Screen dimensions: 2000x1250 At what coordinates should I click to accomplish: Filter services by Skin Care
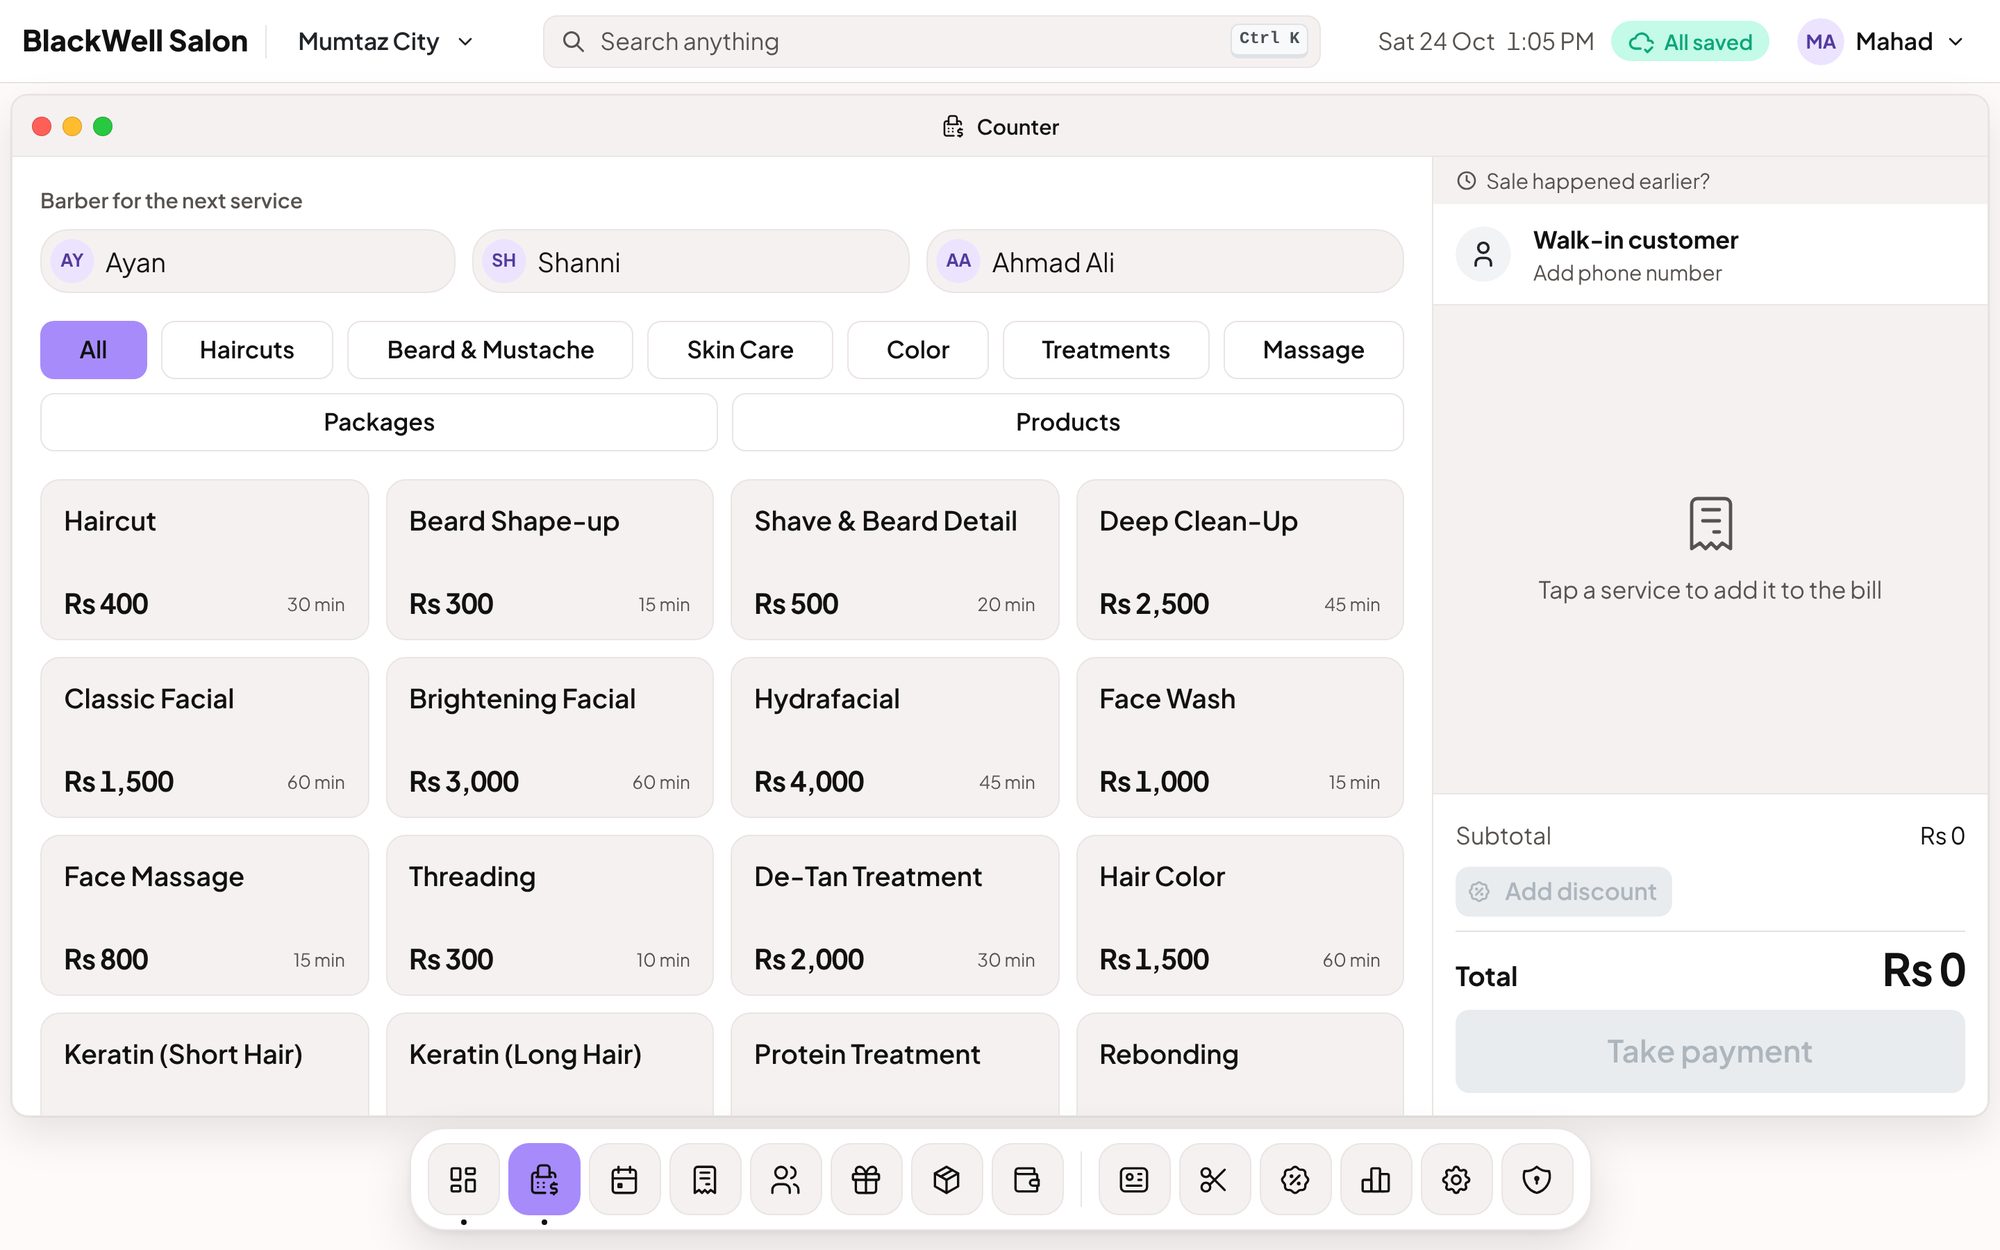740,350
